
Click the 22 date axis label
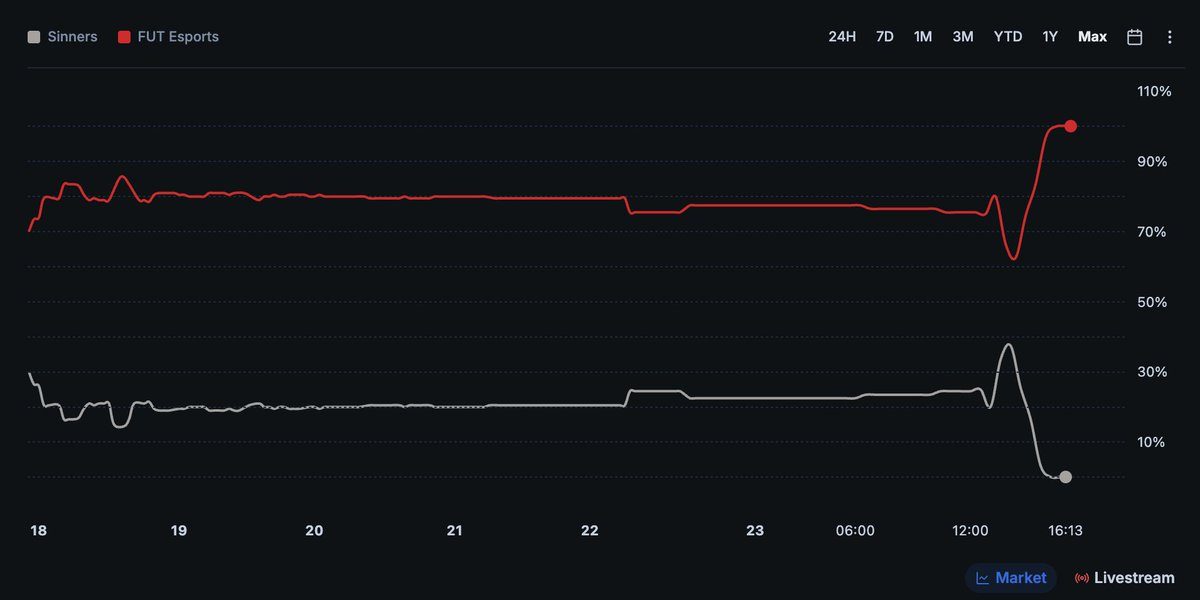click(x=590, y=531)
